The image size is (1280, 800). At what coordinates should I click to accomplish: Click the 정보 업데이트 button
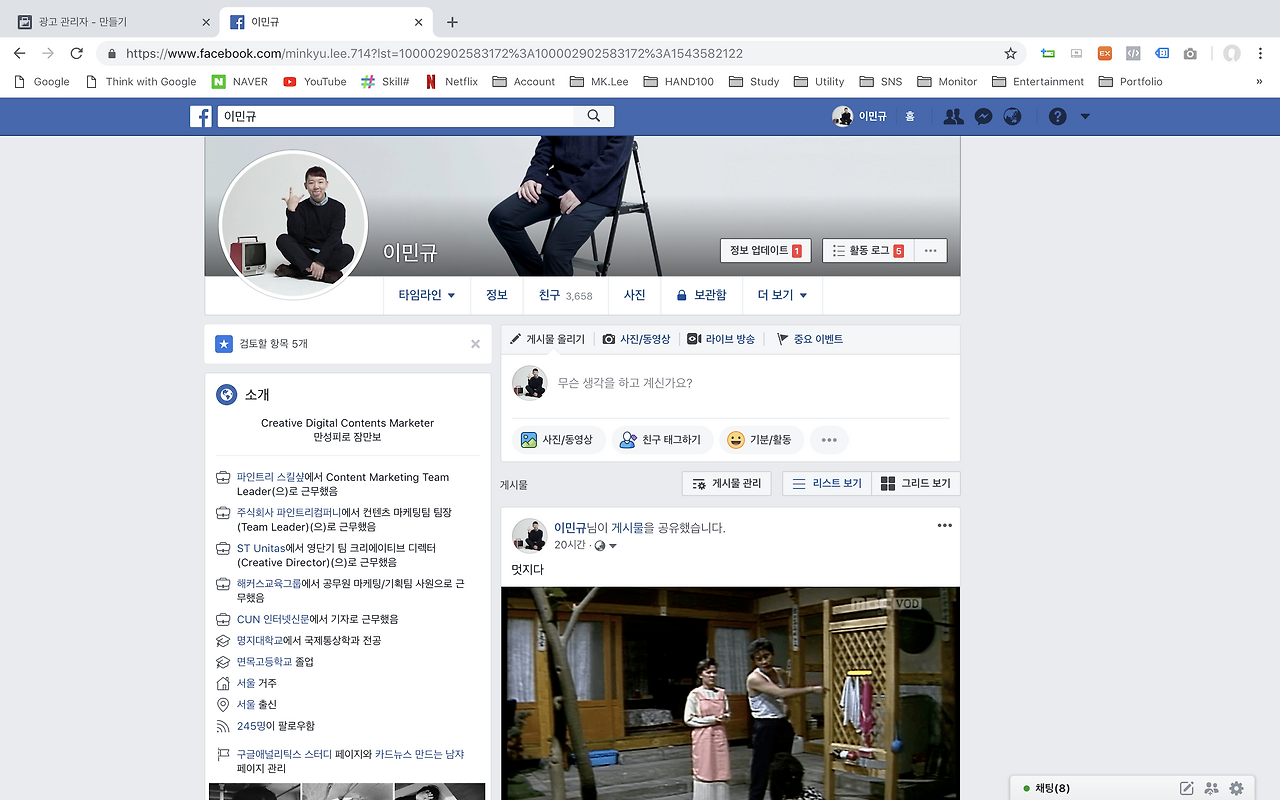pyautogui.click(x=766, y=250)
